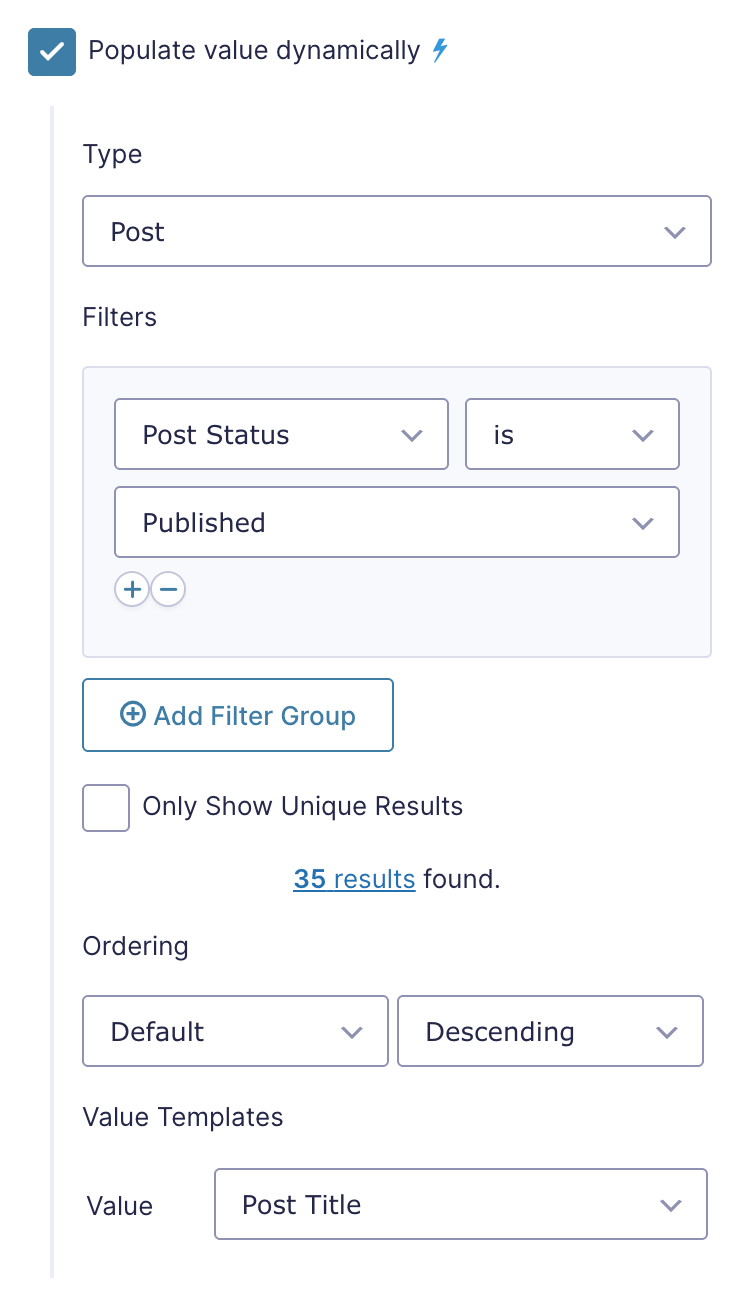
Task: Click the Only Show Unique Results label
Action: click(303, 807)
